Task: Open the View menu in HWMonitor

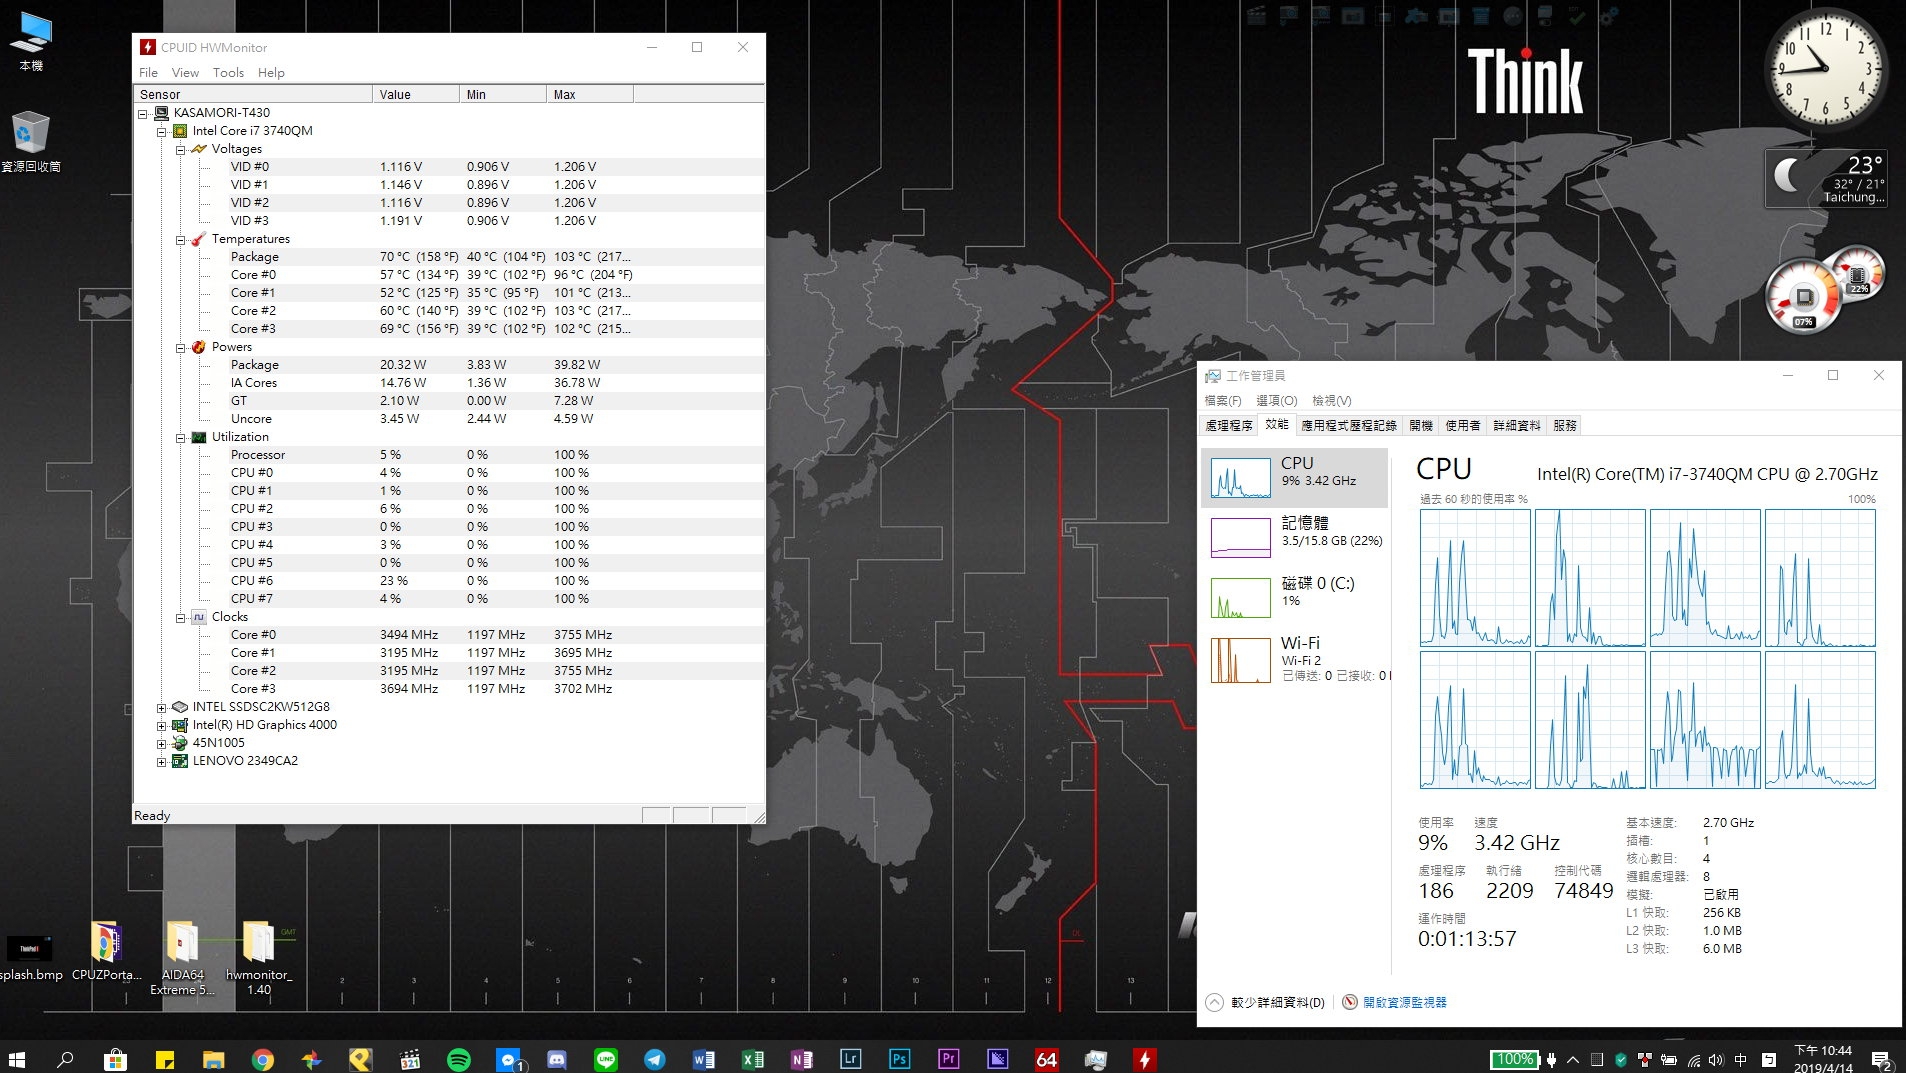Action: click(x=185, y=72)
